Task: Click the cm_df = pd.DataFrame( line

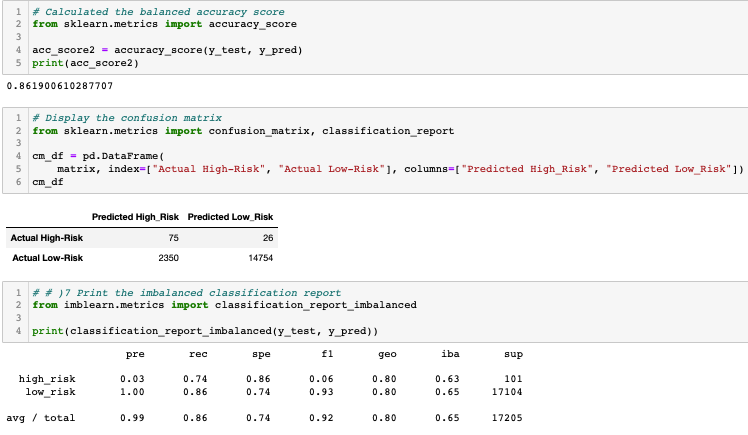Action: pos(98,156)
